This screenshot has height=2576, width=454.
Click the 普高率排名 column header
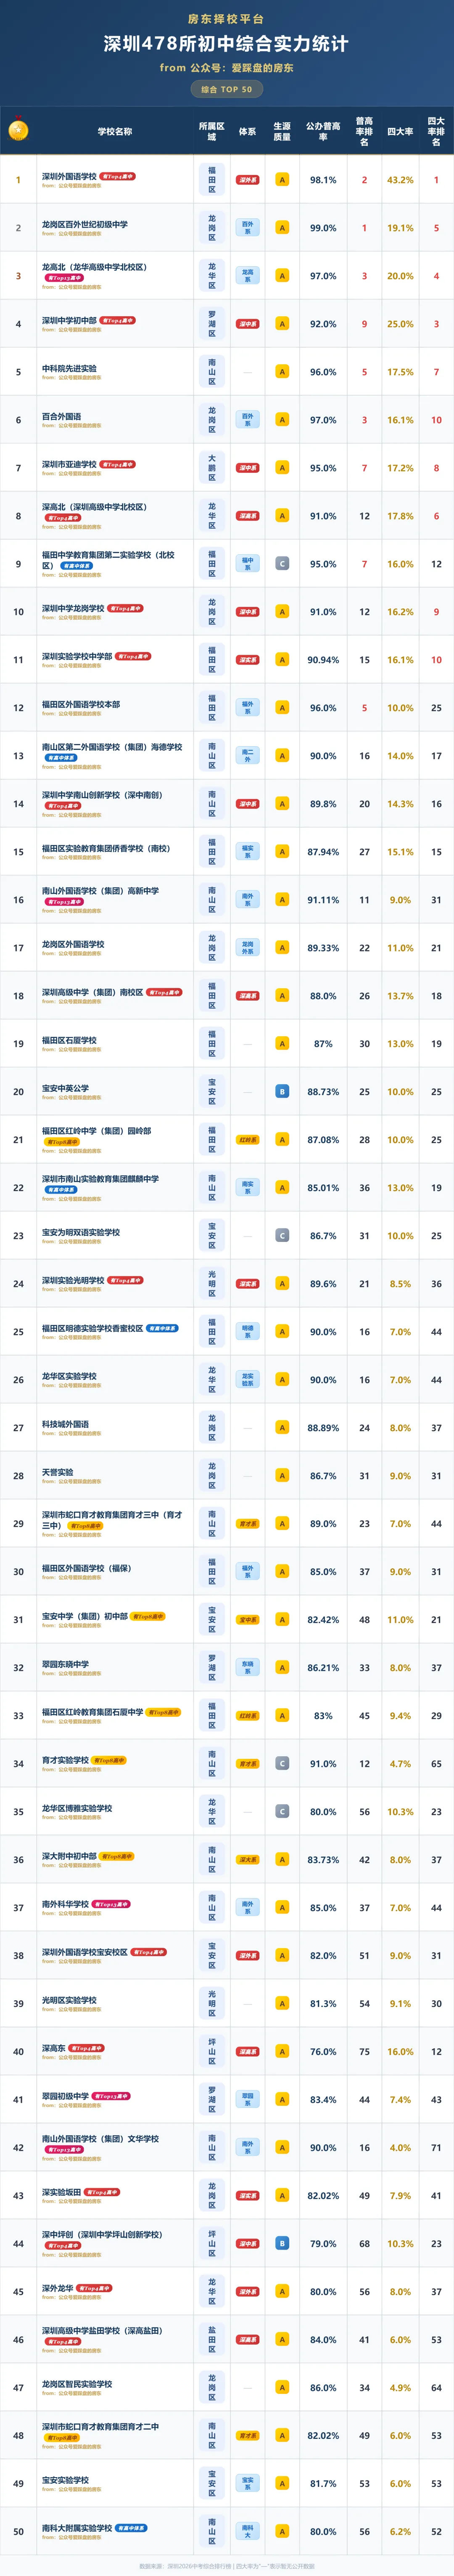click(x=364, y=131)
